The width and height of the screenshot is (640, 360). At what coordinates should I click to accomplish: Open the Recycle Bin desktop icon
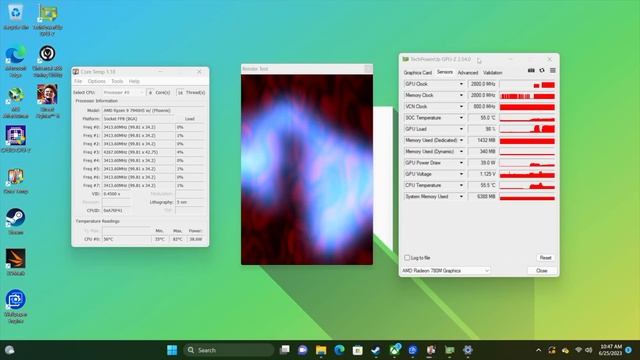(x=16, y=16)
